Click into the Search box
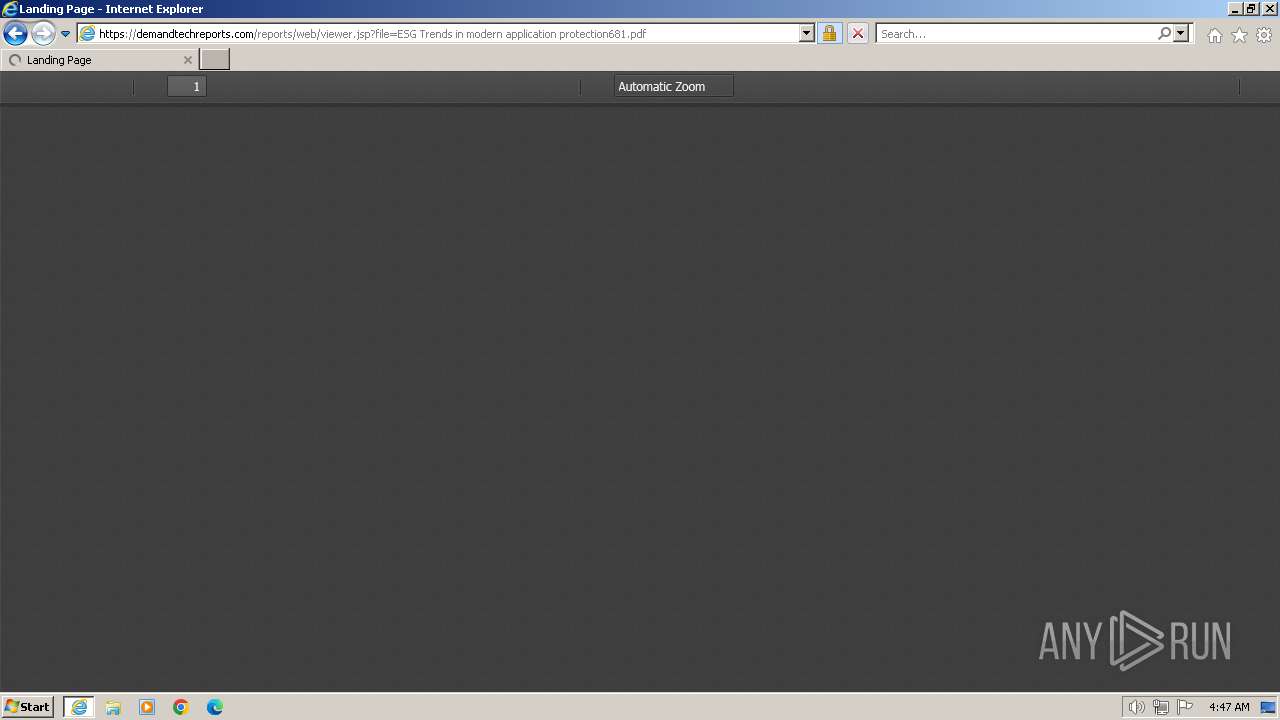1280x720 pixels. coord(1016,34)
